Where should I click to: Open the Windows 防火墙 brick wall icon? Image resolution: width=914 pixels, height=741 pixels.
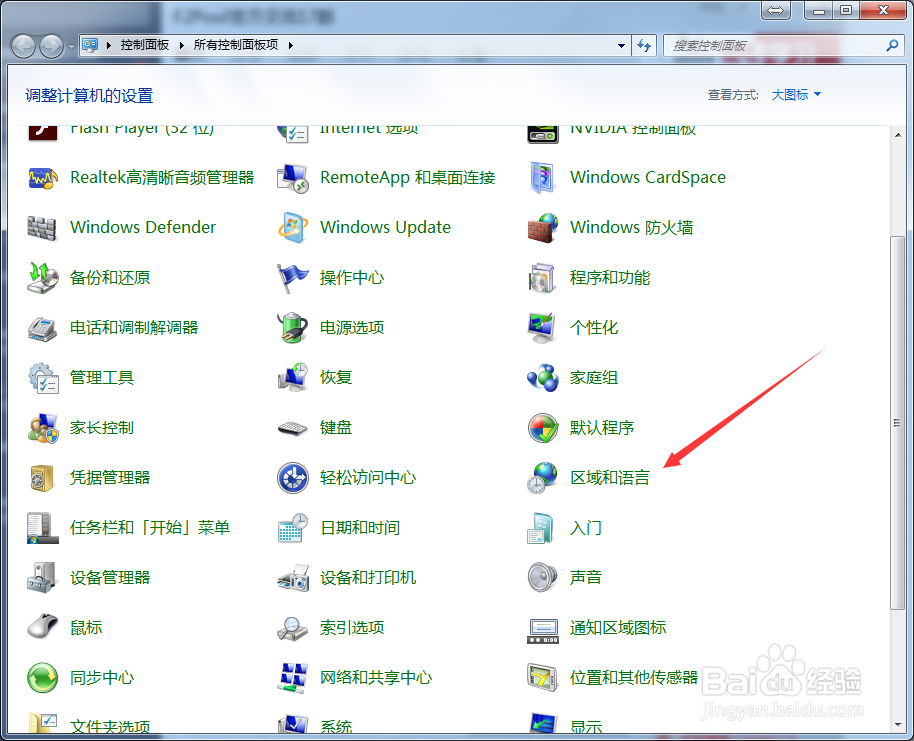tap(543, 227)
